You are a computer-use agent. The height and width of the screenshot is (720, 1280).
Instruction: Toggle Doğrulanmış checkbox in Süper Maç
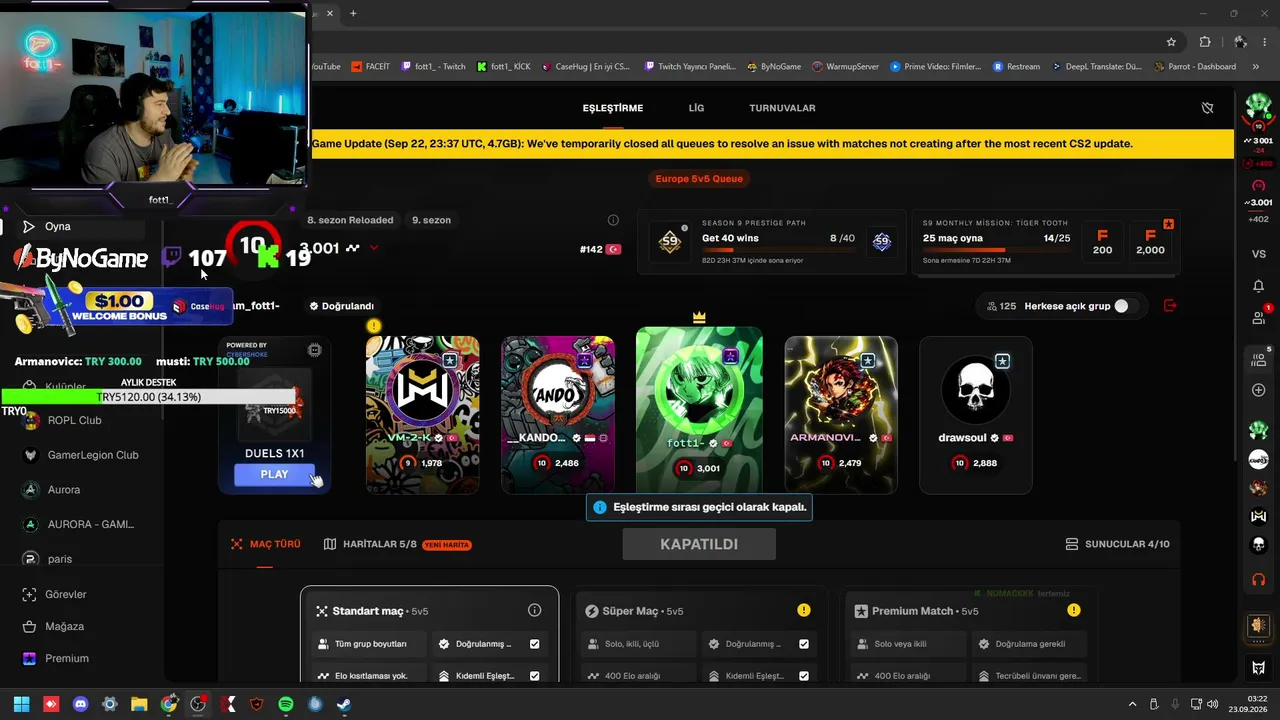804,644
